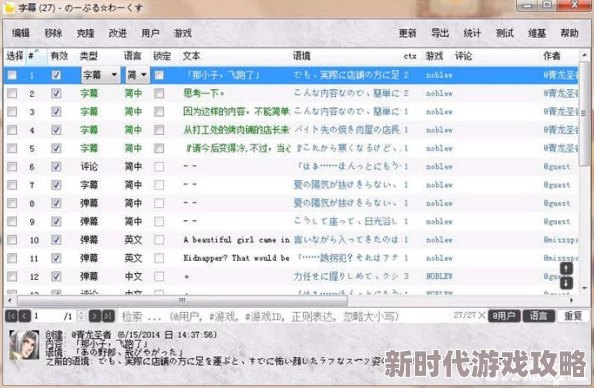This screenshot has width=594, height=388.
Task: Select text '思考一下。' in row 2
Action: tap(204, 93)
